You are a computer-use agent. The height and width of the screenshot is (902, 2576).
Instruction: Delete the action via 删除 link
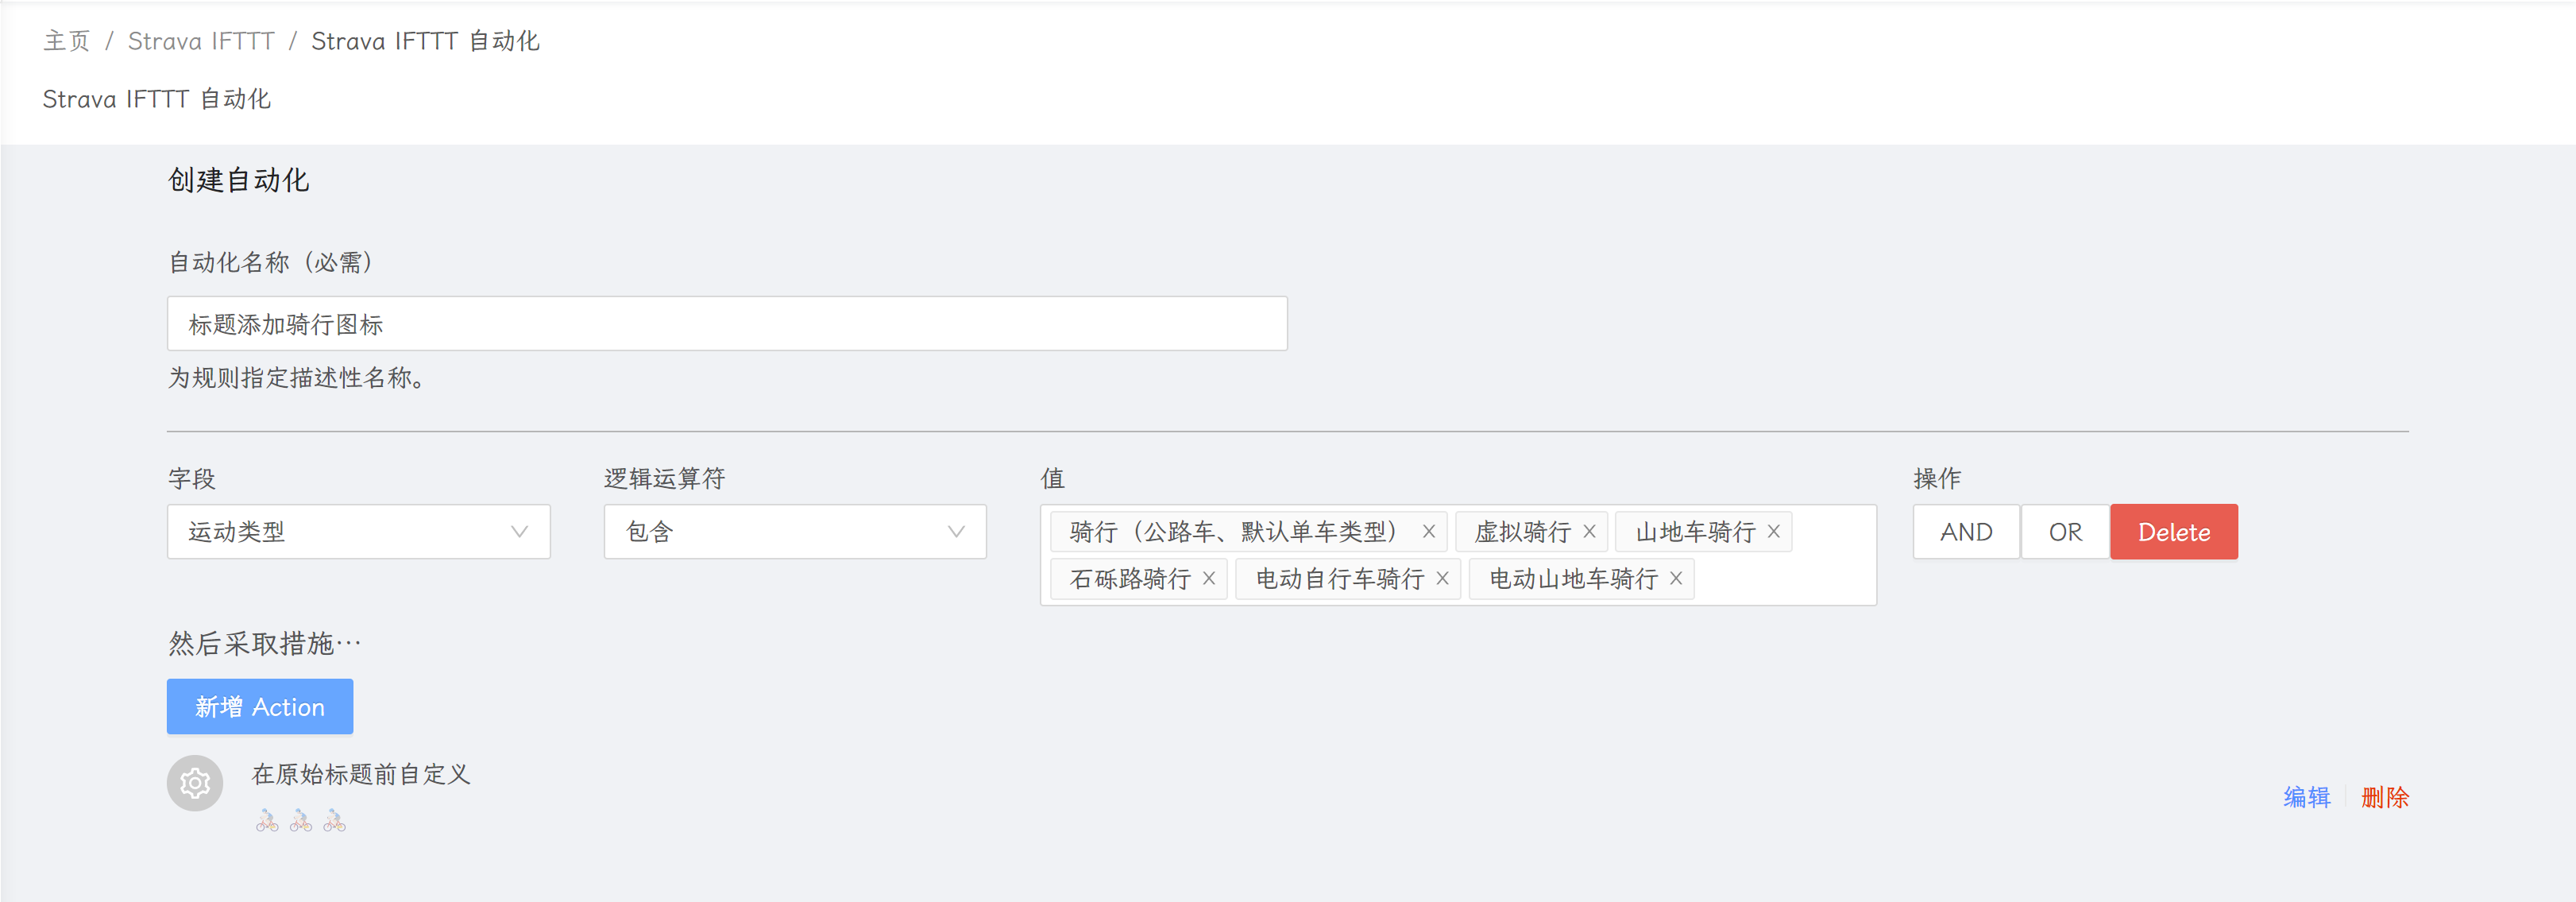pos(2384,797)
